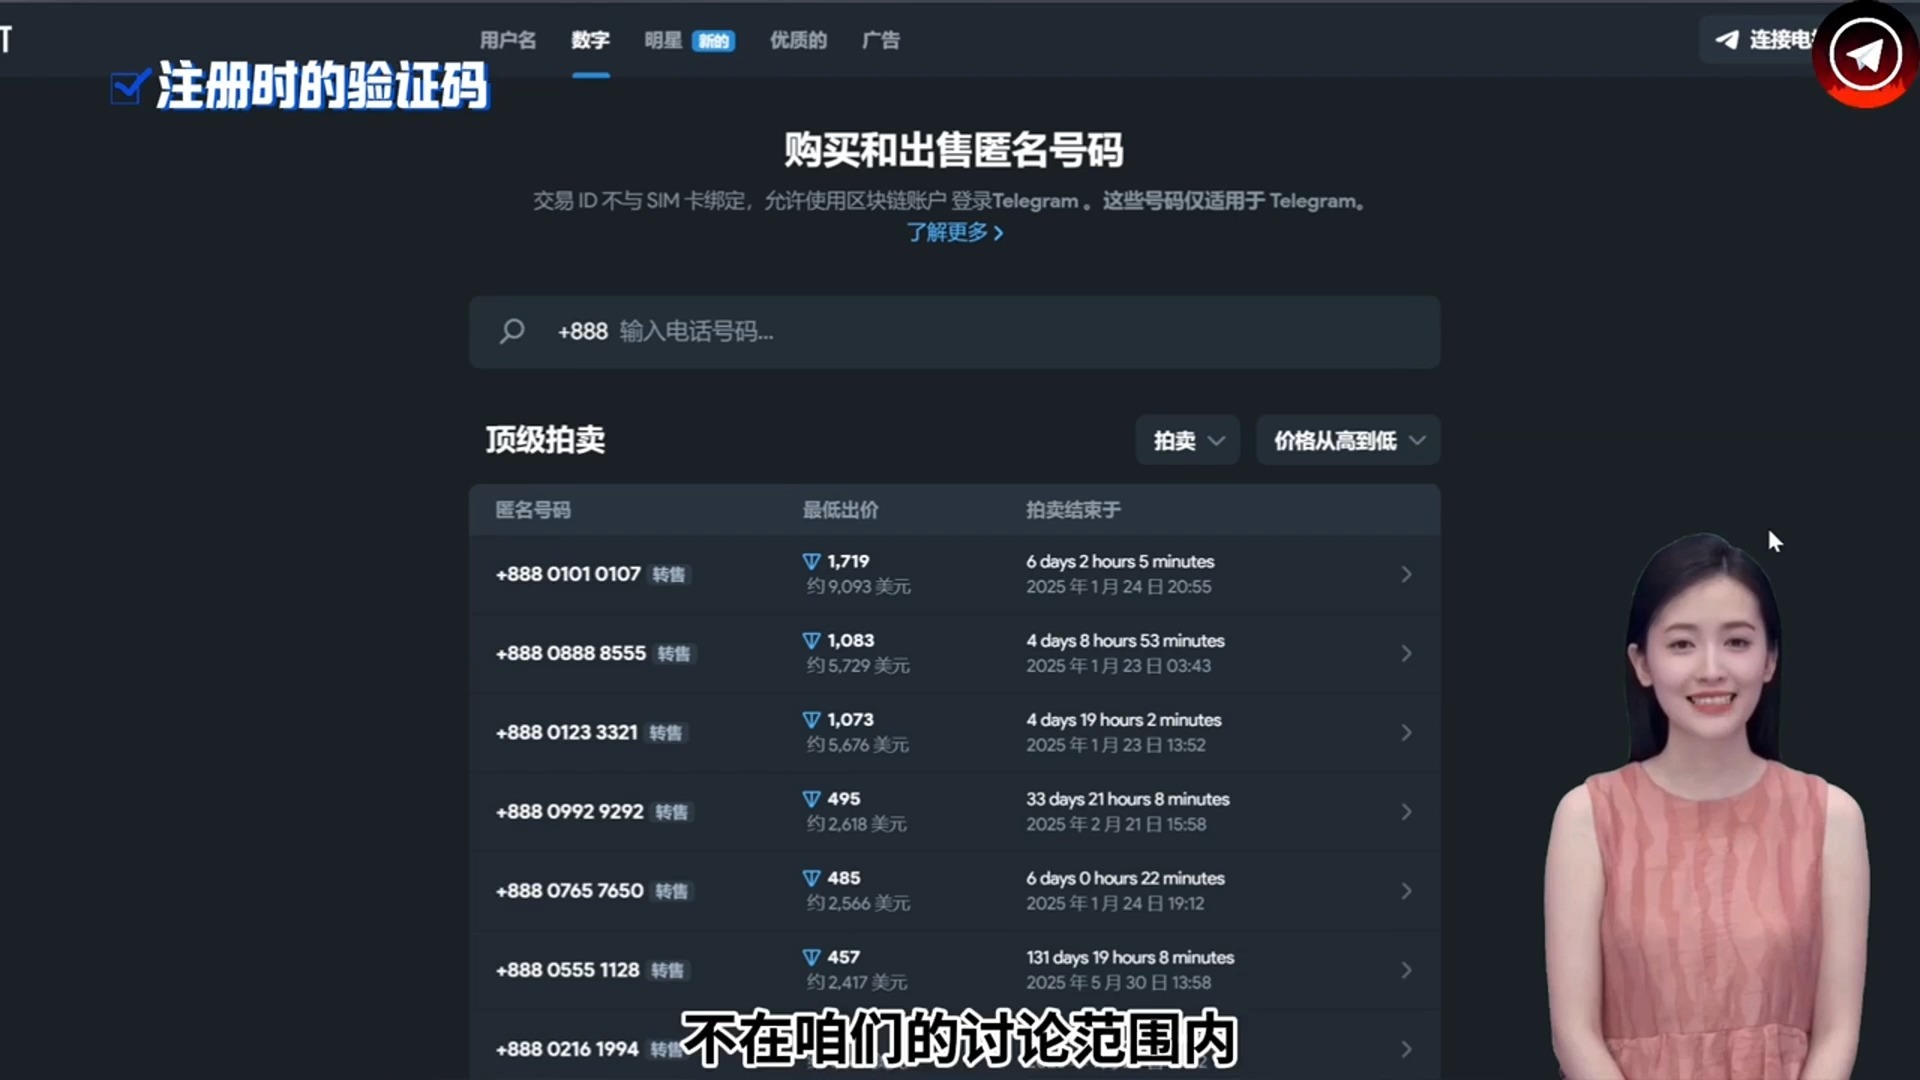Click the paper plane icon in 连接 button
The image size is (1920, 1080).
pyautogui.click(x=1727, y=40)
